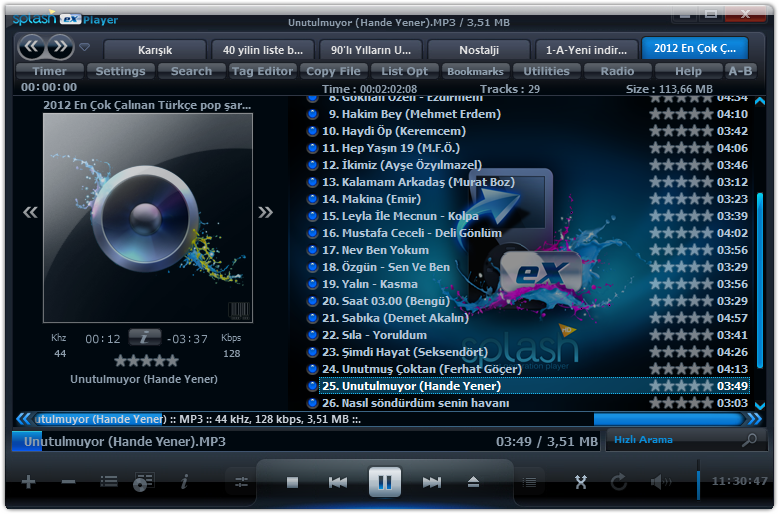The image size is (779, 514).
Task: Expand the small dropdown arrow beside navigation buttons
Action: point(84,47)
